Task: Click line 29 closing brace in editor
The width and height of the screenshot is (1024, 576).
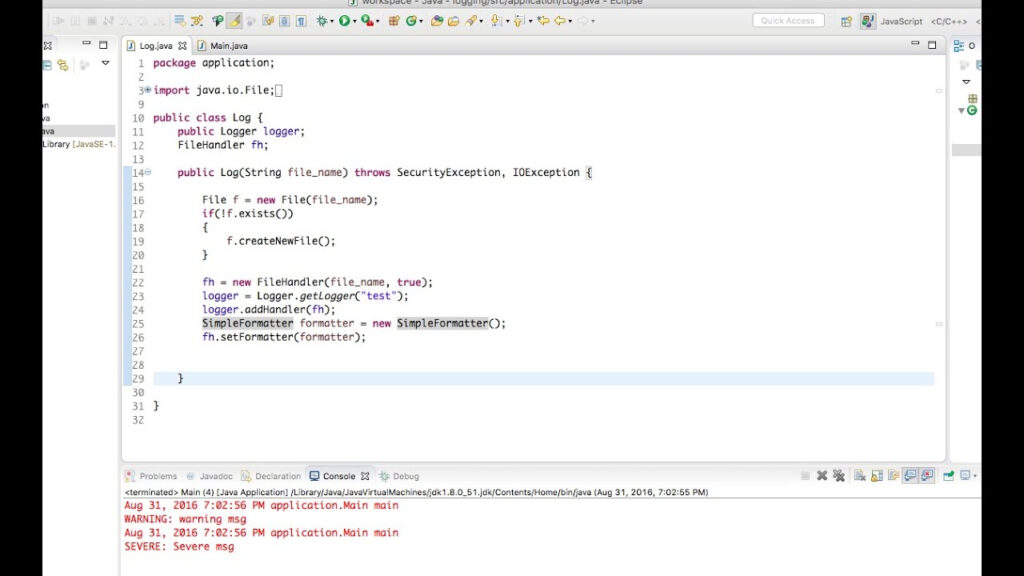Action: [x=181, y=378]
